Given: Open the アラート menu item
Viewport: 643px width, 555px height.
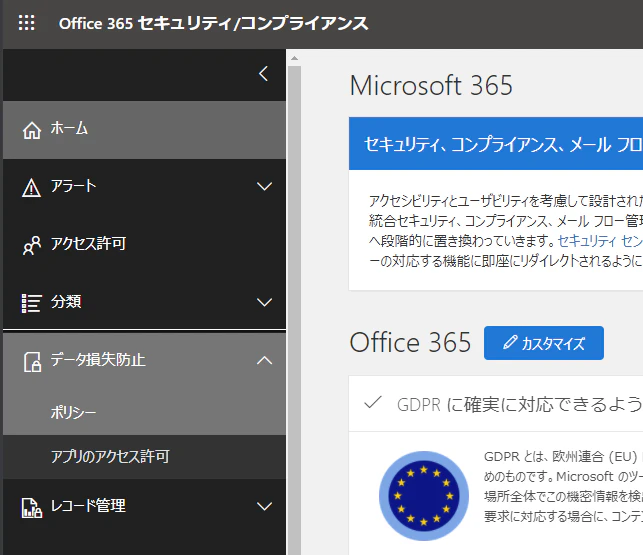Looking at the screenshot, I should [144, 187].
